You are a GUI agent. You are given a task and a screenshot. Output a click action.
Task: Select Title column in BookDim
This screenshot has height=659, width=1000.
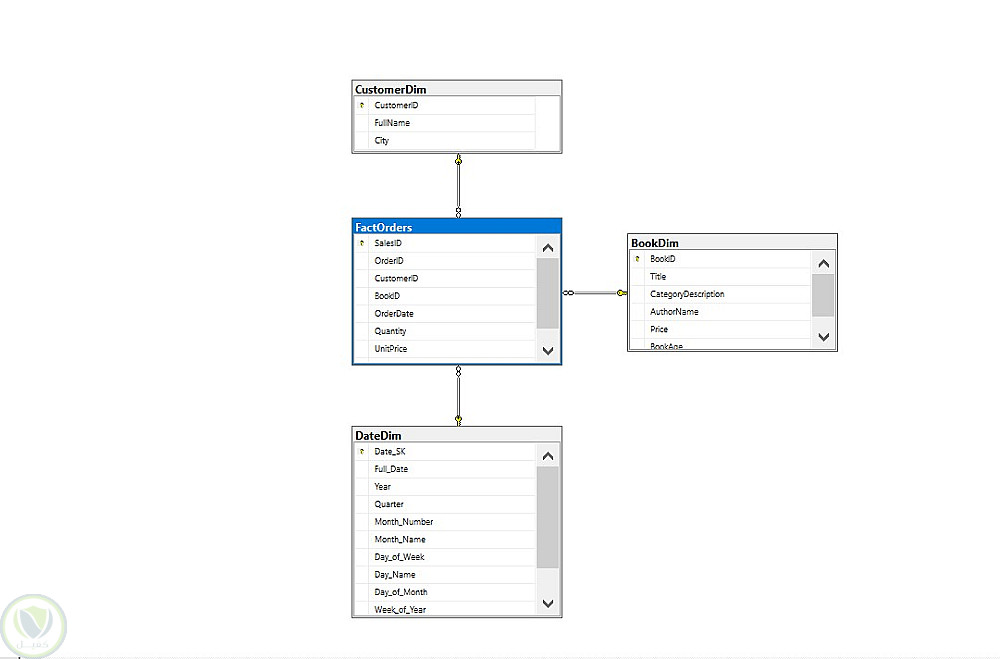pyautogui.click(x=721, y=277)
